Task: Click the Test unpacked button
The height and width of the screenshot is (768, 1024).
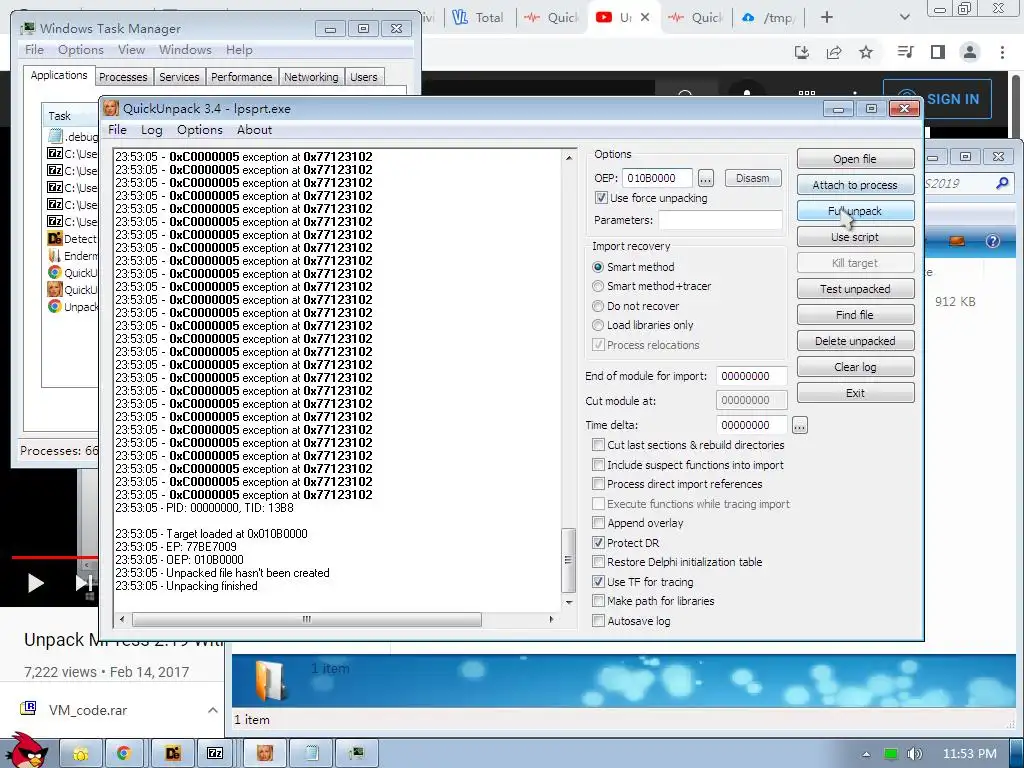Action: [x=855, y=289]
